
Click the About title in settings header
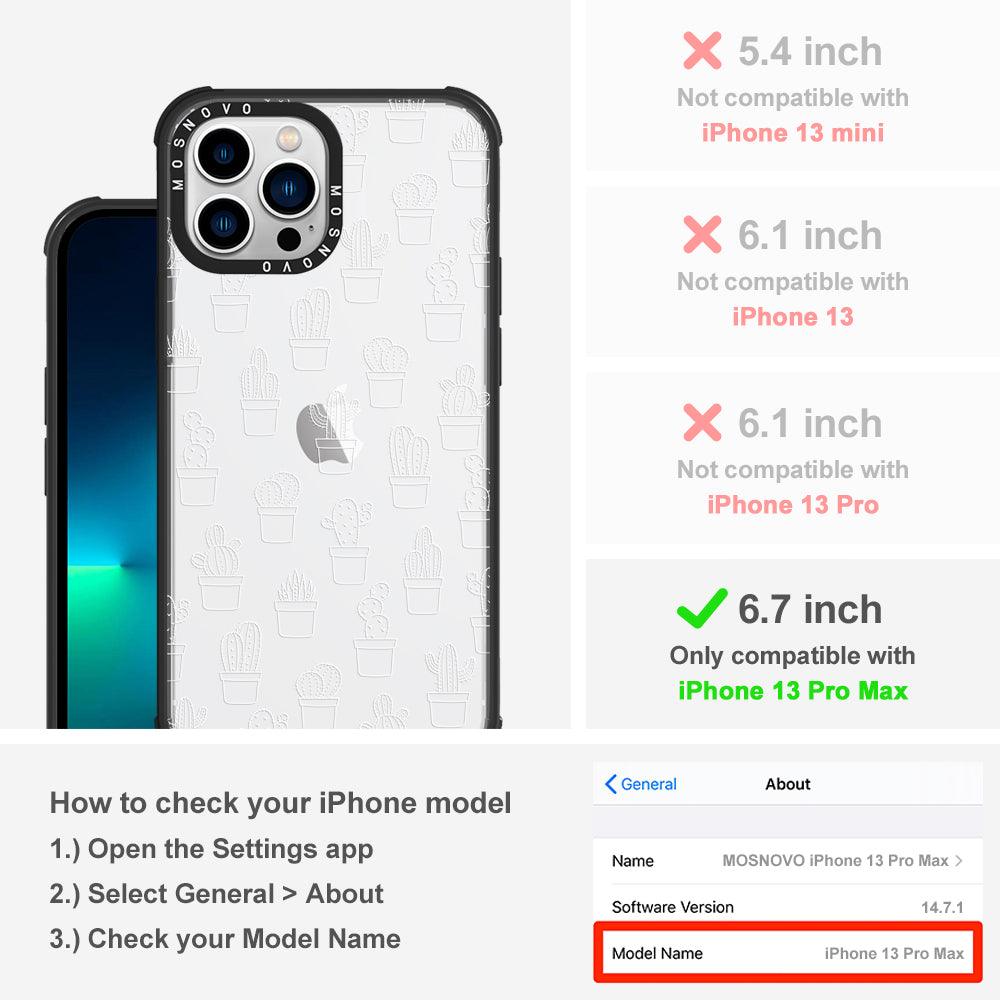point(788,784)
